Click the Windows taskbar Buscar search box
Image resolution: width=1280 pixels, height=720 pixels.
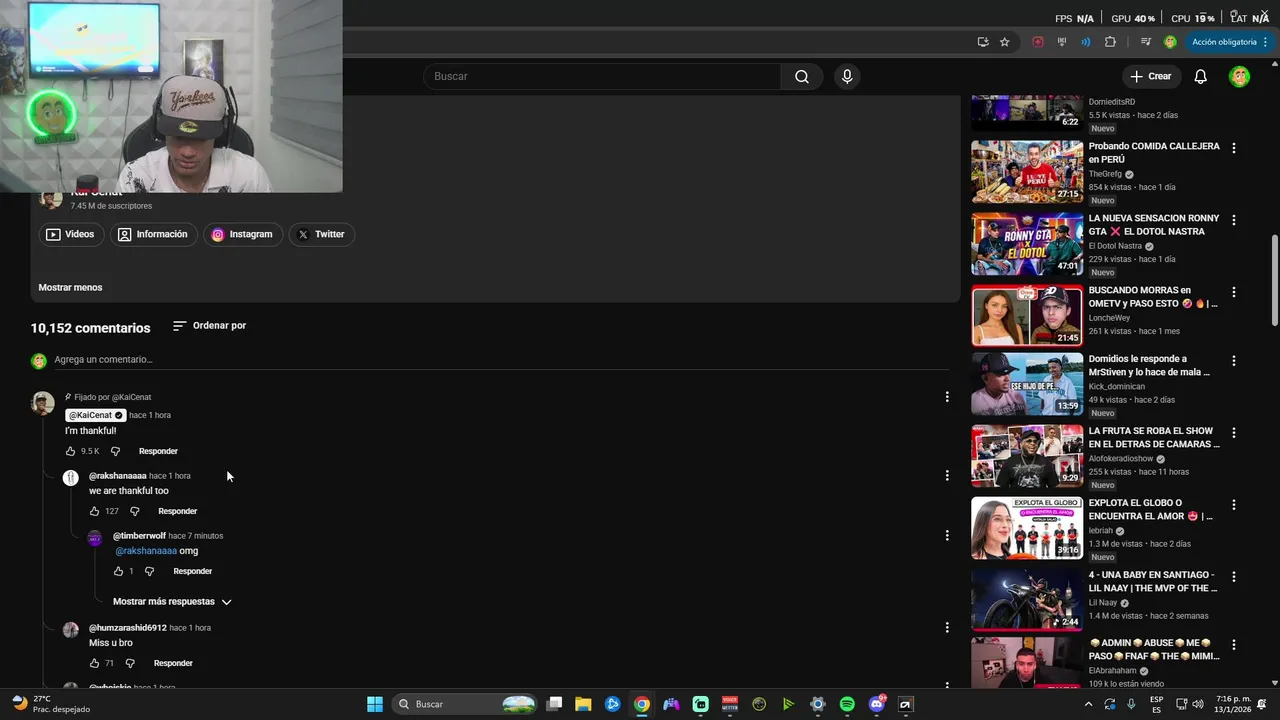pyautogui.click(x=466, y=704)
